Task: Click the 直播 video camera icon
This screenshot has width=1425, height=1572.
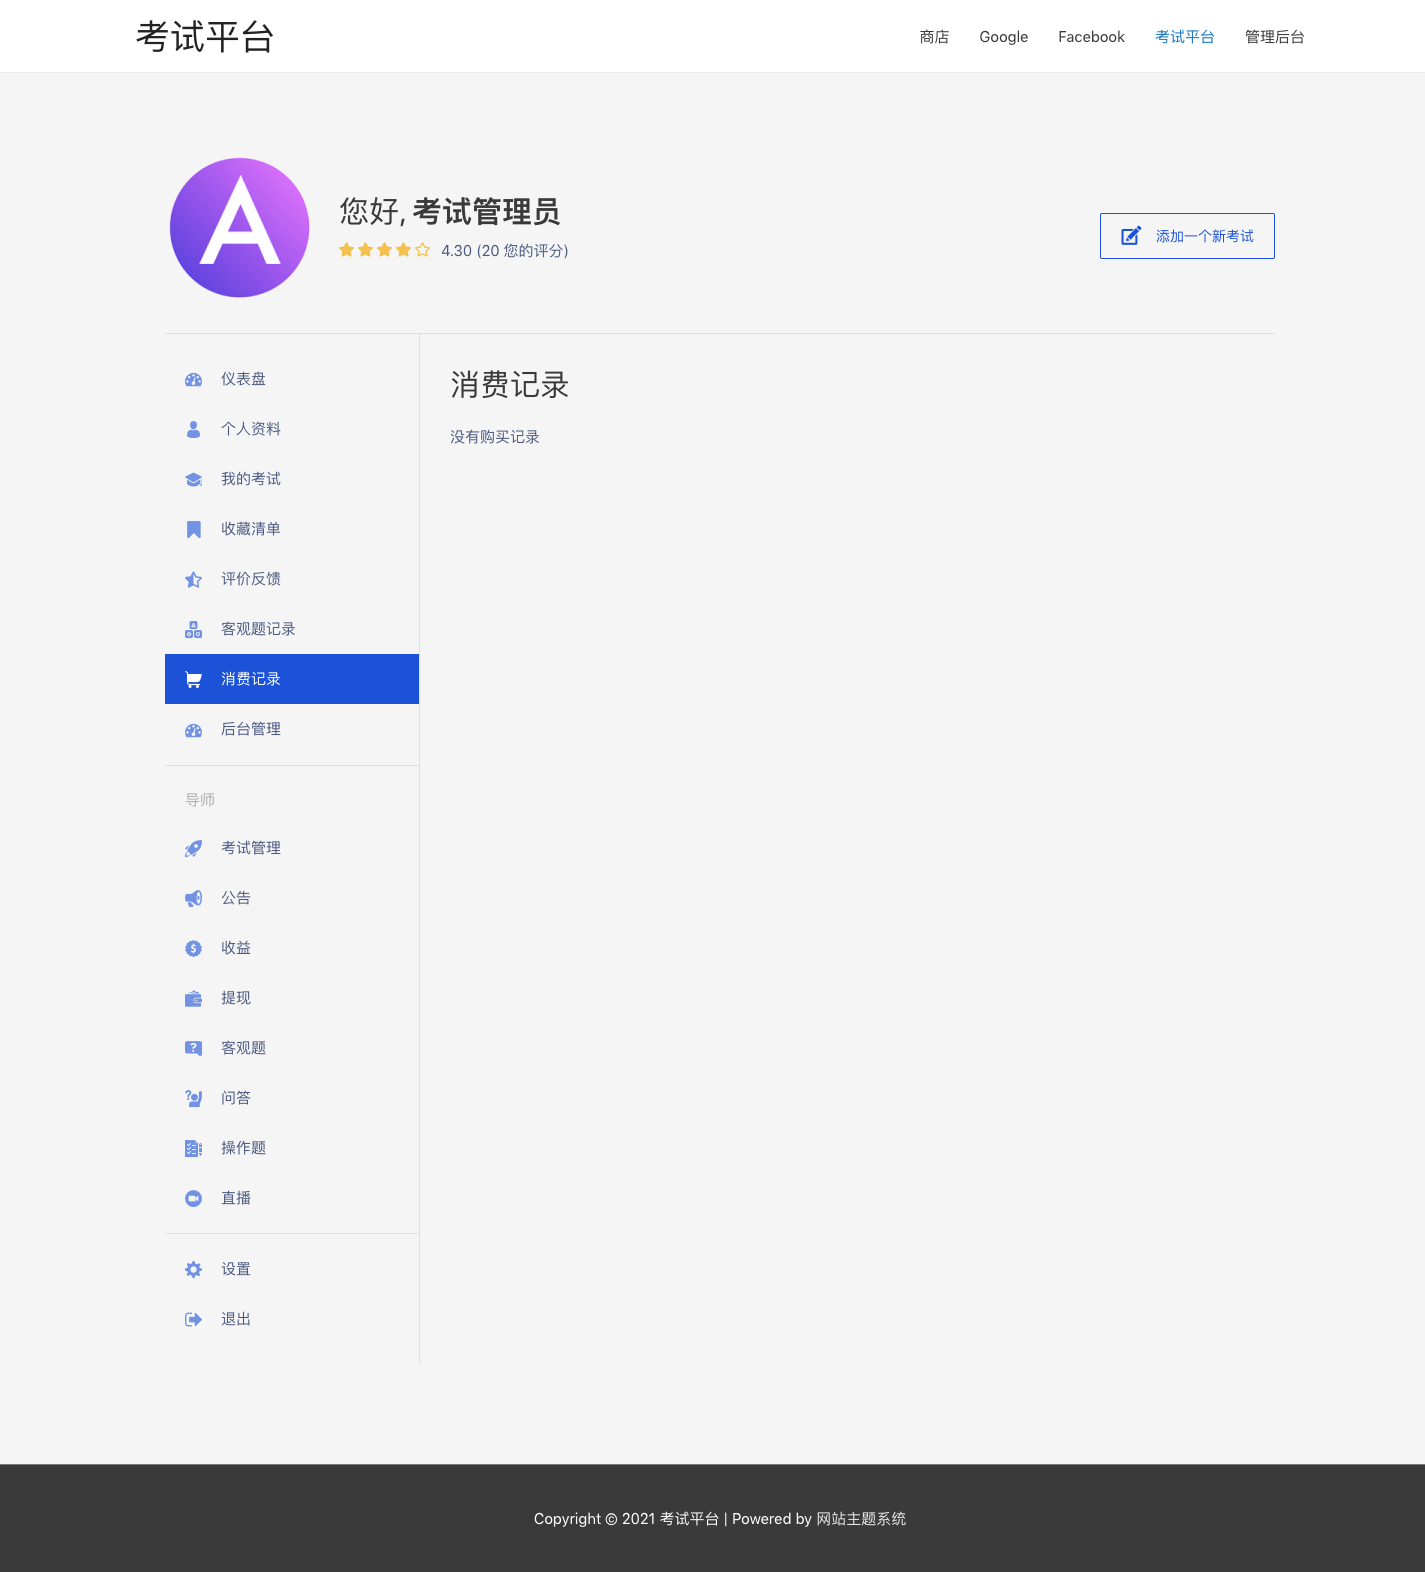Action: pos(194,1199)
